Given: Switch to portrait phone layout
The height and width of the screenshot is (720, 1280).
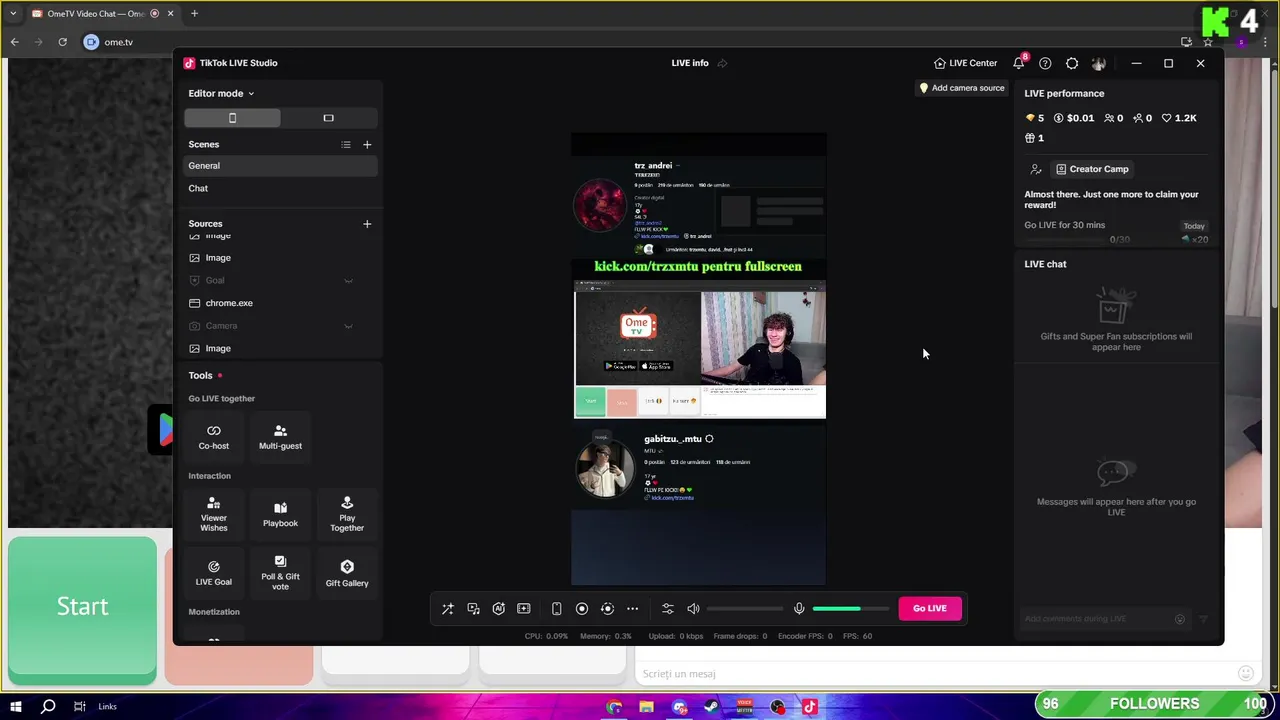Looking at the screenshot, I should pyautogui.click(x=232, y=118).
